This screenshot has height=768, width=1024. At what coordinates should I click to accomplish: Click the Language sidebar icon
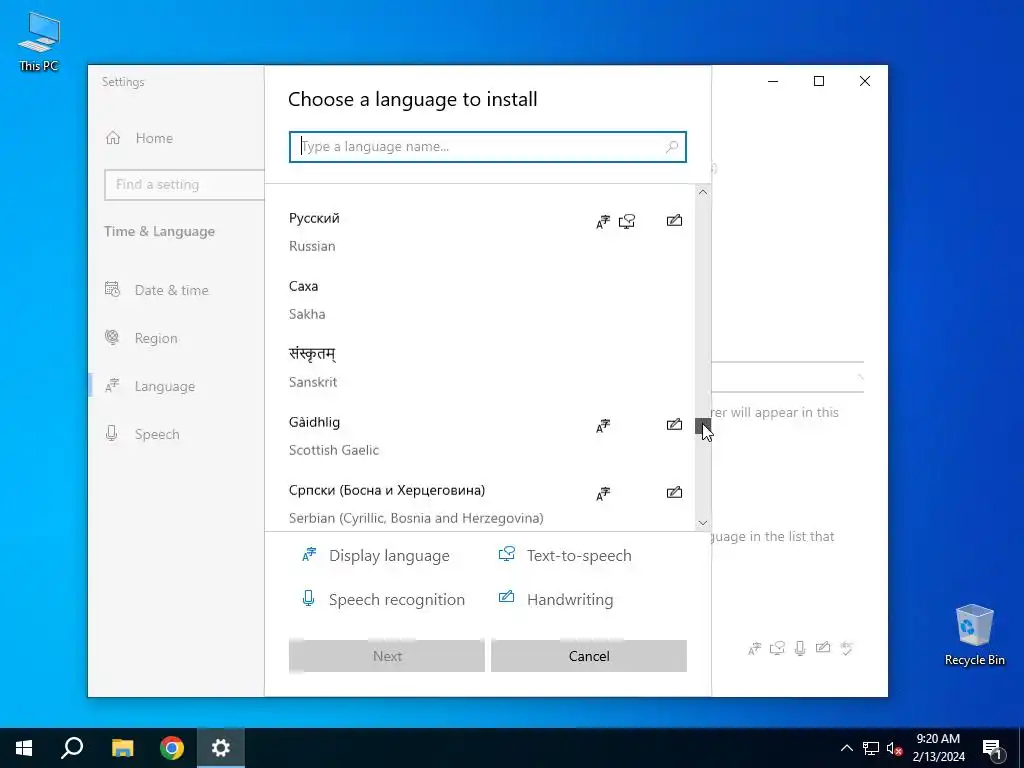[112, 386]
